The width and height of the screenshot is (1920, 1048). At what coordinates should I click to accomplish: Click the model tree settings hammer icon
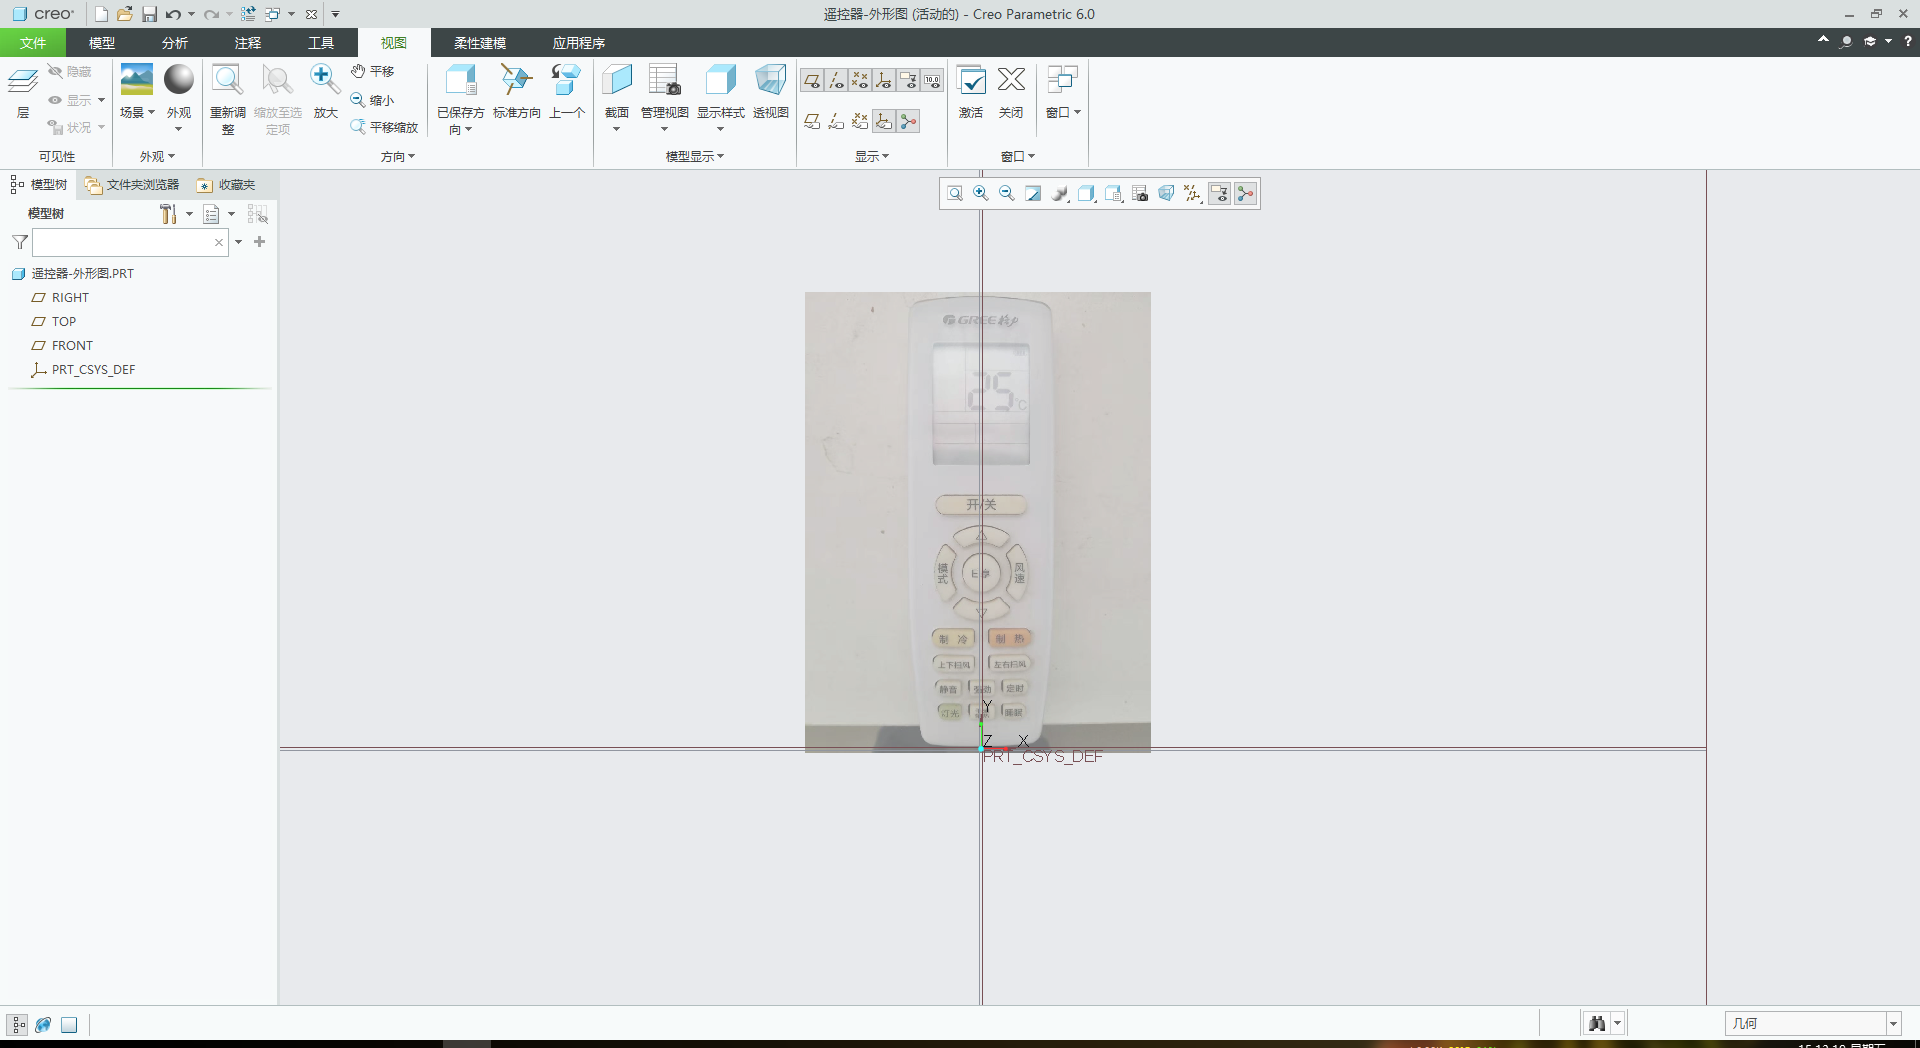[x=168, y=214]
